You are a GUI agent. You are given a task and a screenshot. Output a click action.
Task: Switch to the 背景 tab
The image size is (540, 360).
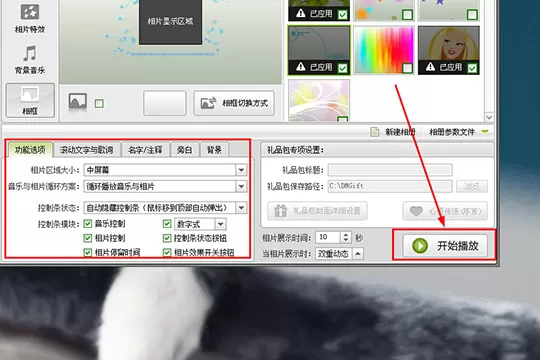tap(214, 150)
